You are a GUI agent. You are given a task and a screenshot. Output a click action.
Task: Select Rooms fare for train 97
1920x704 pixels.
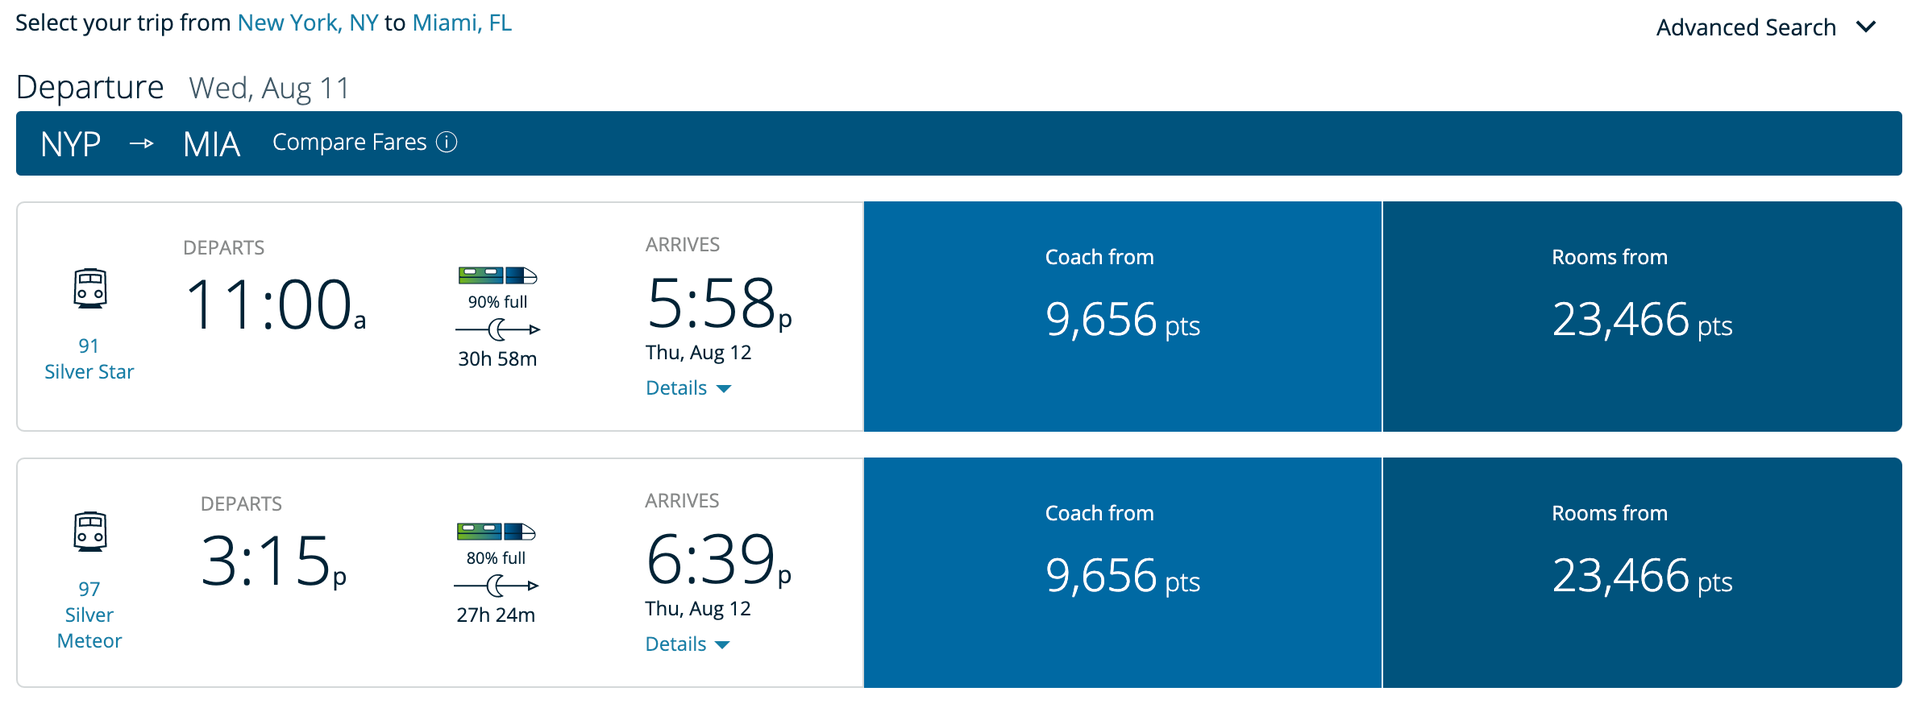click(1641, 572)
